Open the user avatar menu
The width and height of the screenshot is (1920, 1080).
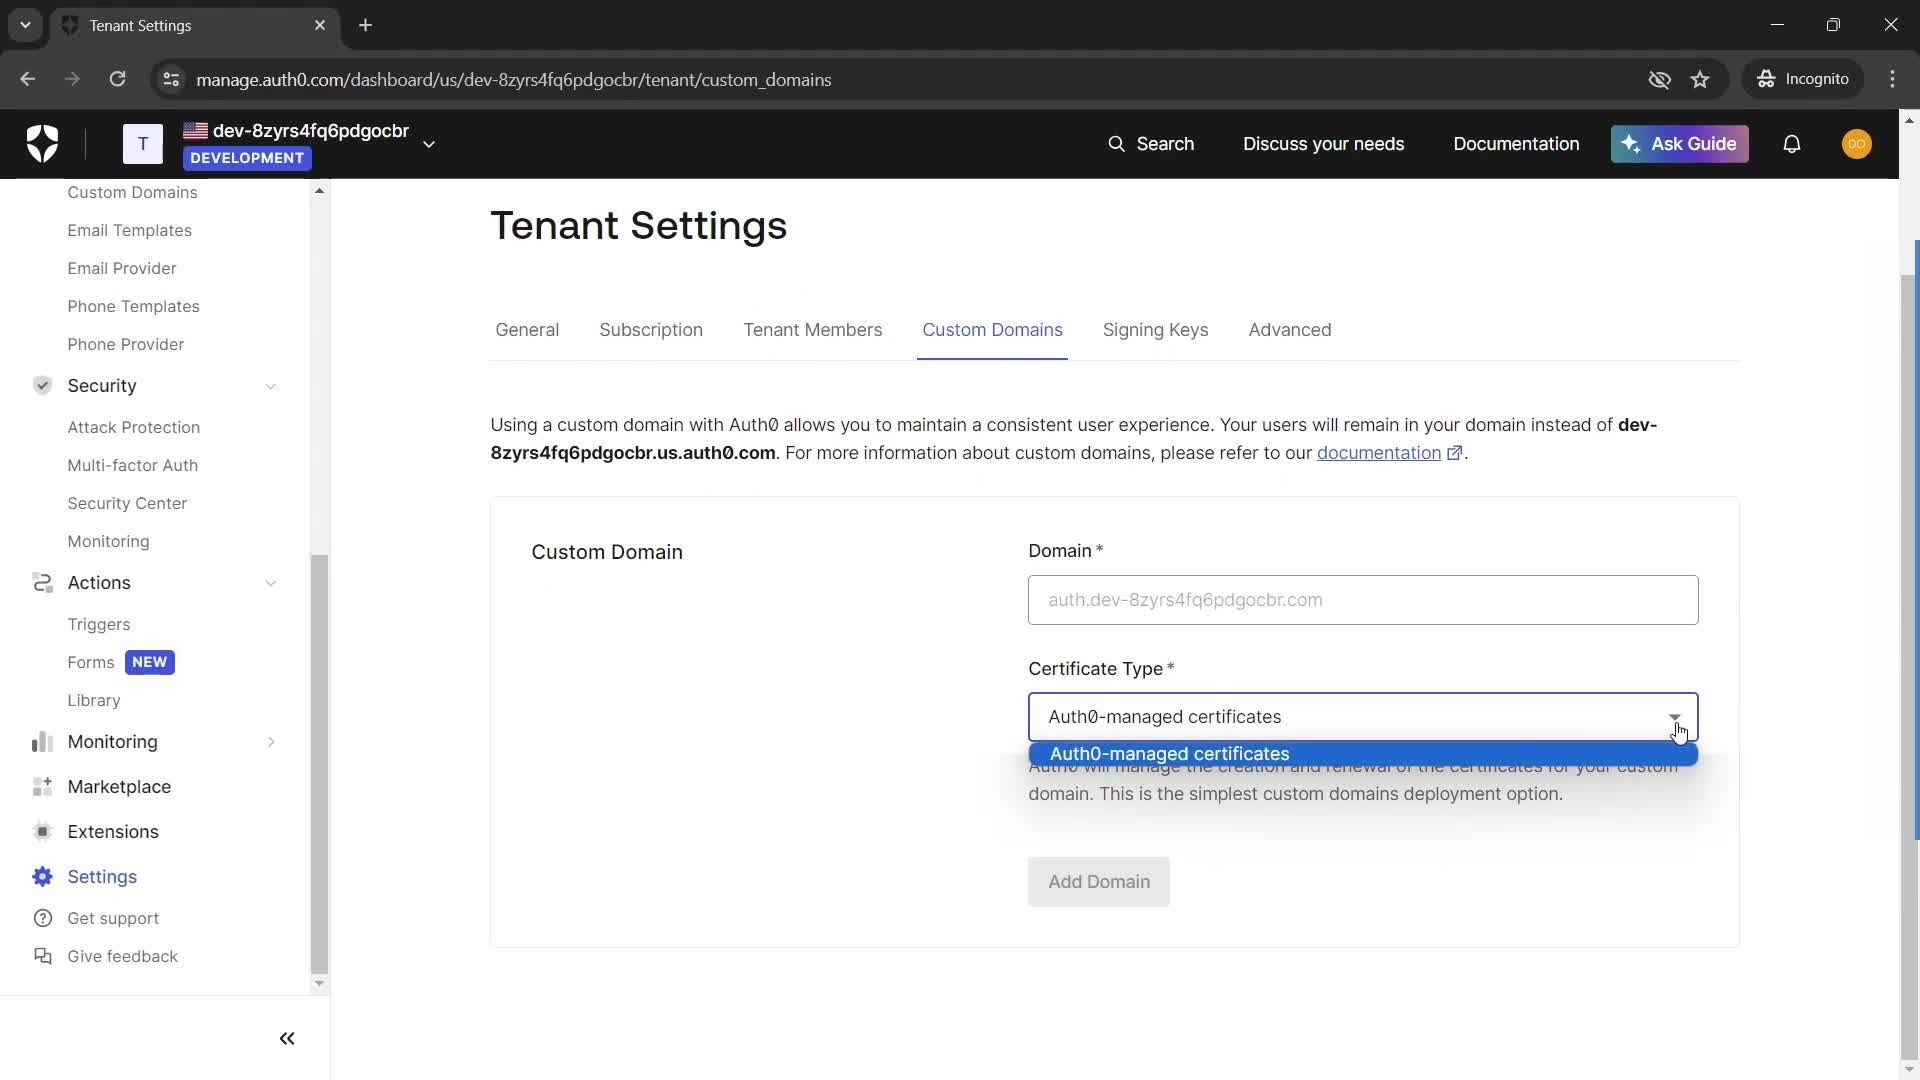[1857, 144]
